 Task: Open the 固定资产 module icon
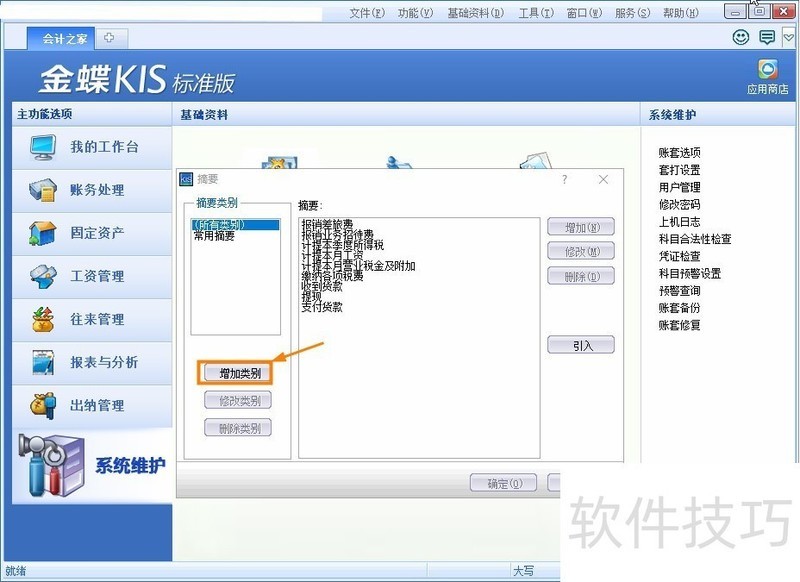coord(42,233)
